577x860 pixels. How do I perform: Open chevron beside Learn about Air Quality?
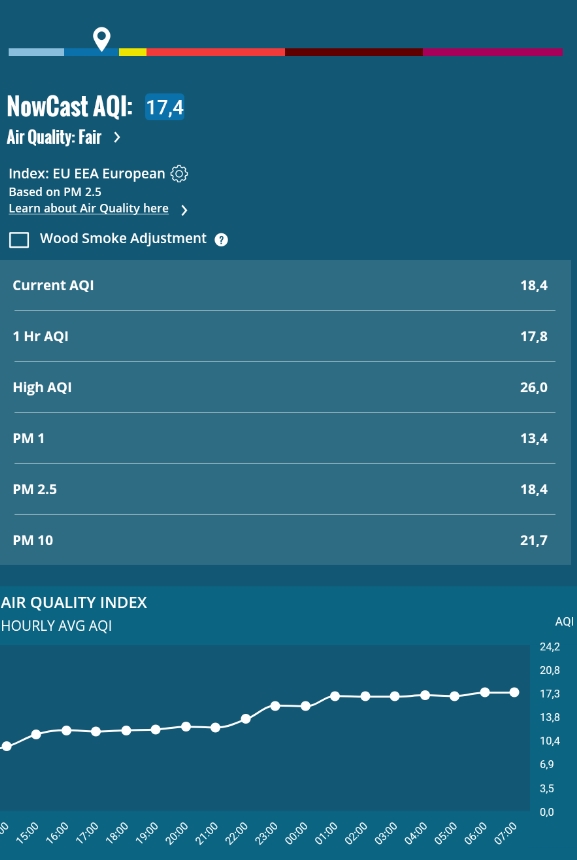point(184,210)
